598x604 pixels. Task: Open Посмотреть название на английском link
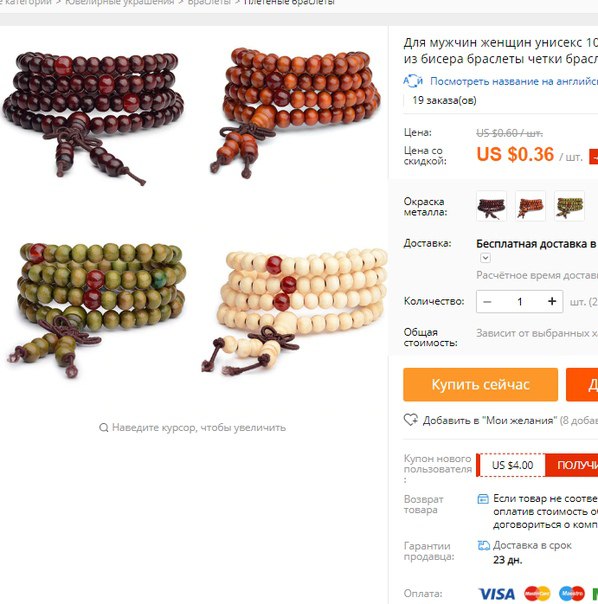pyautogui.click(x=514, y=81)
